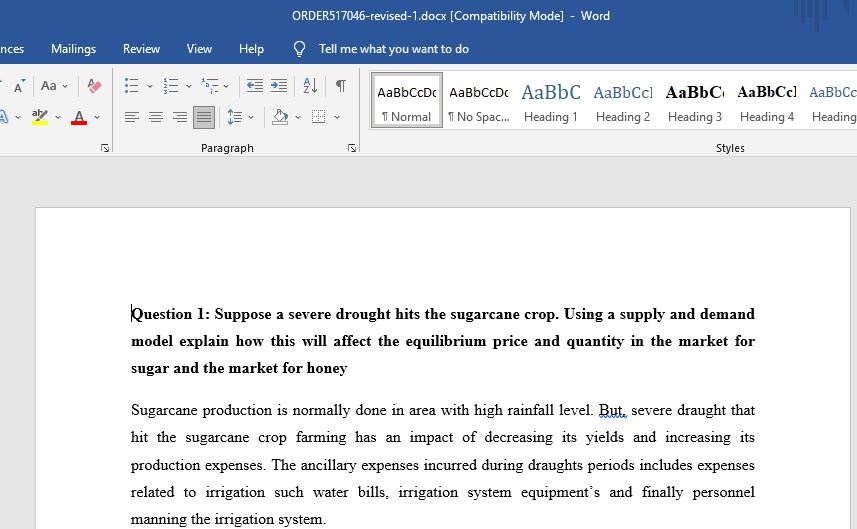Toggle the active Justify alignment button
857x529 pixels.
point(204,117)
